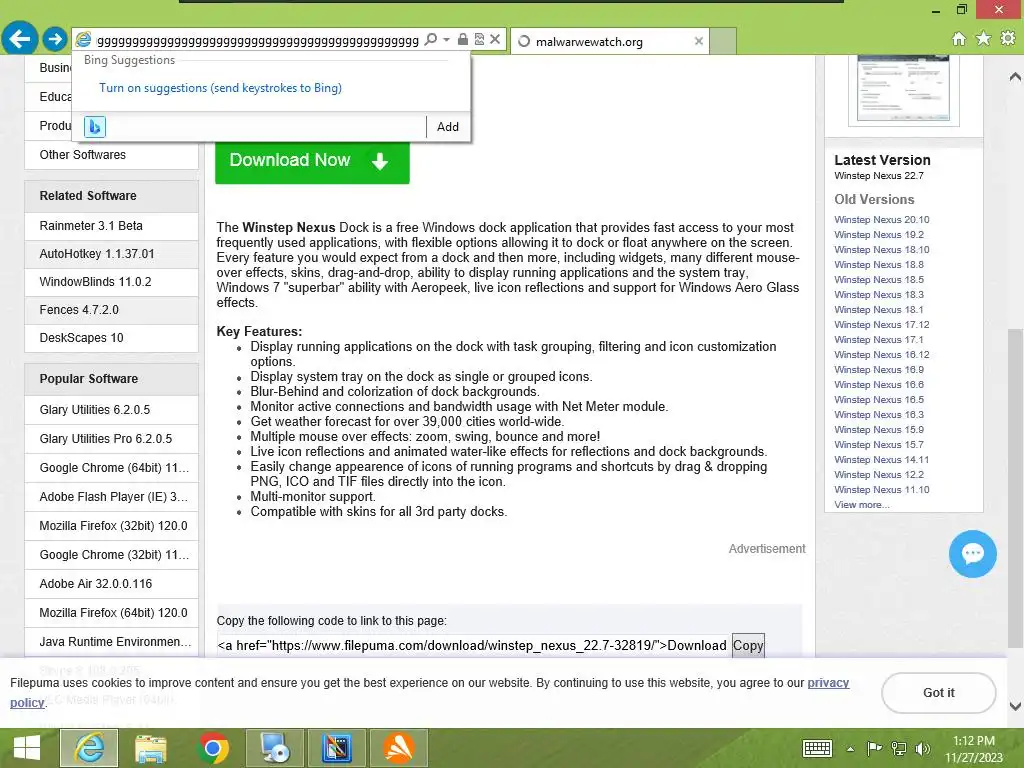Open network status tray icon
Viewport: 1024px width, 768px height.
click(x=899, y=748)
